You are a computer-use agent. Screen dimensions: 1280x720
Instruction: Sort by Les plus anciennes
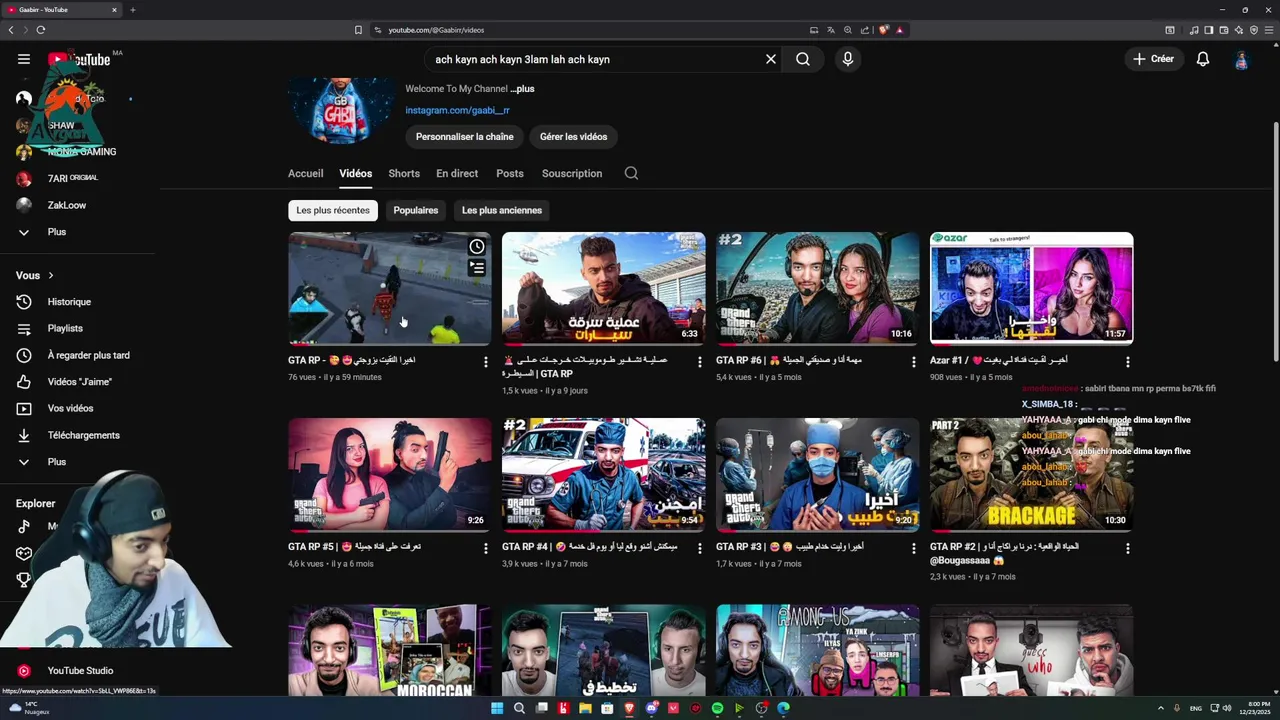(x=502, y=210)
